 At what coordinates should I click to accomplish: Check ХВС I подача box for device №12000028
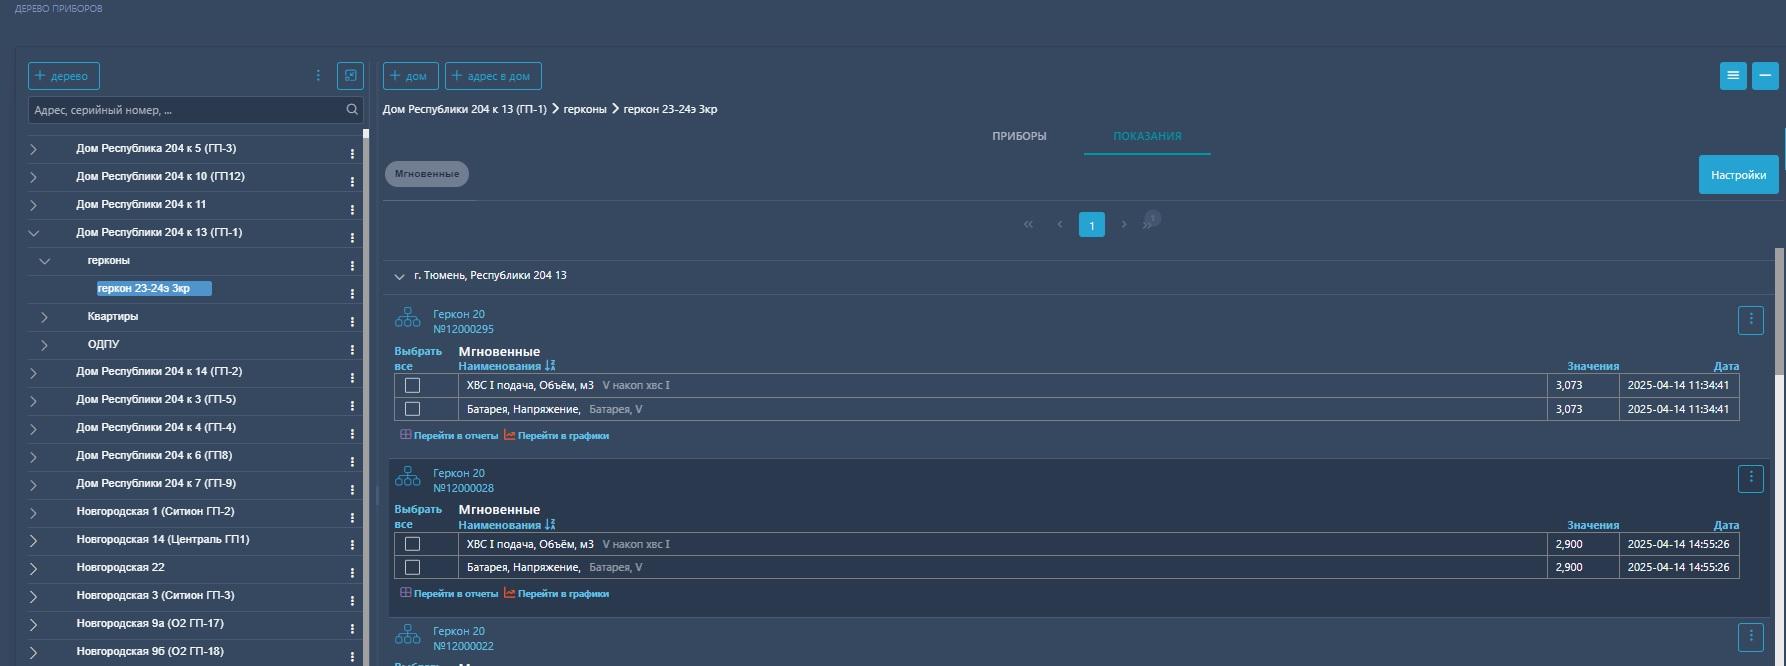[412, 544]
